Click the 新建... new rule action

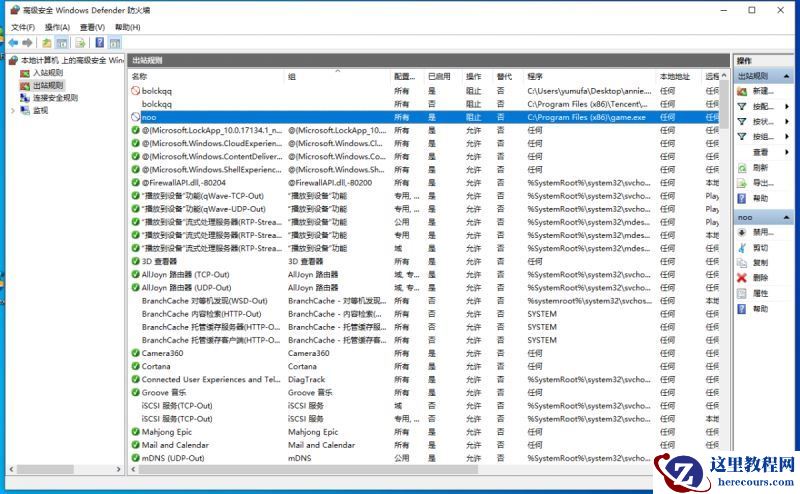coord(763,91)
